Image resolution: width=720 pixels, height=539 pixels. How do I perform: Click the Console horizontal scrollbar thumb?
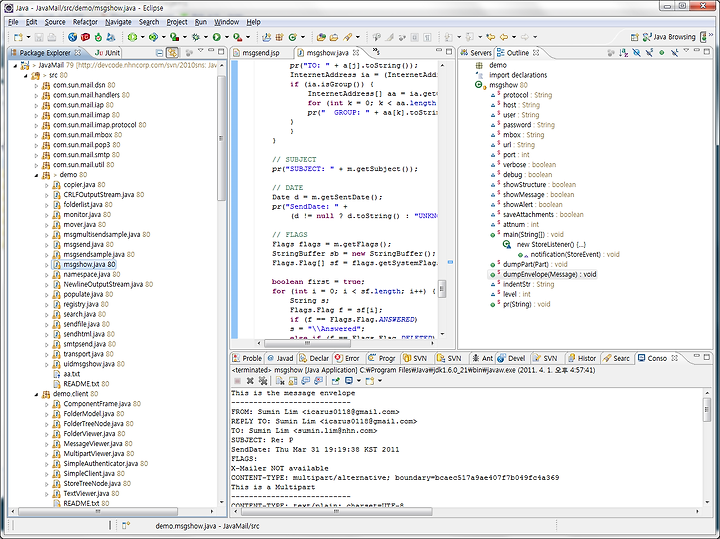(336, 511)
